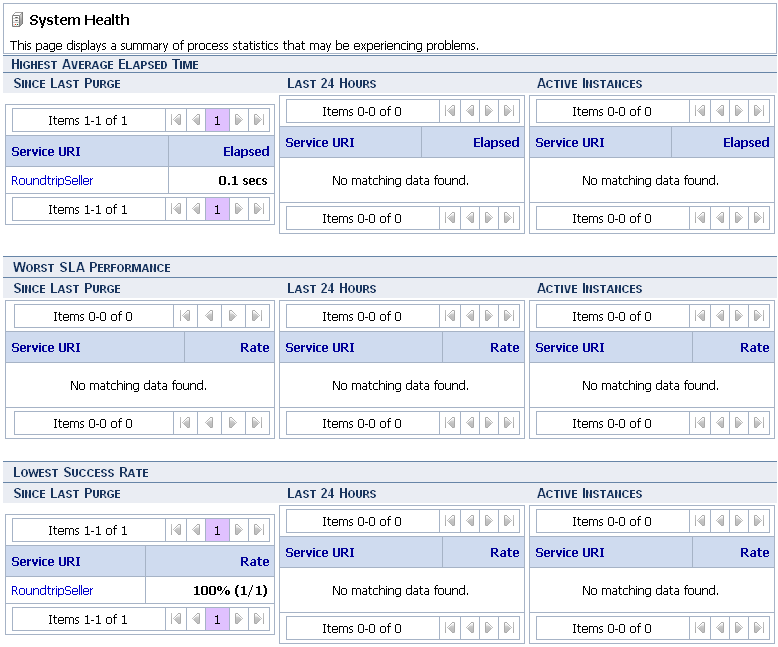The height and width of the screenshot is (647, 778).
Task: Open RoundtripSeller link under Highest Average Elapsed Time
Action: [52, 181]
